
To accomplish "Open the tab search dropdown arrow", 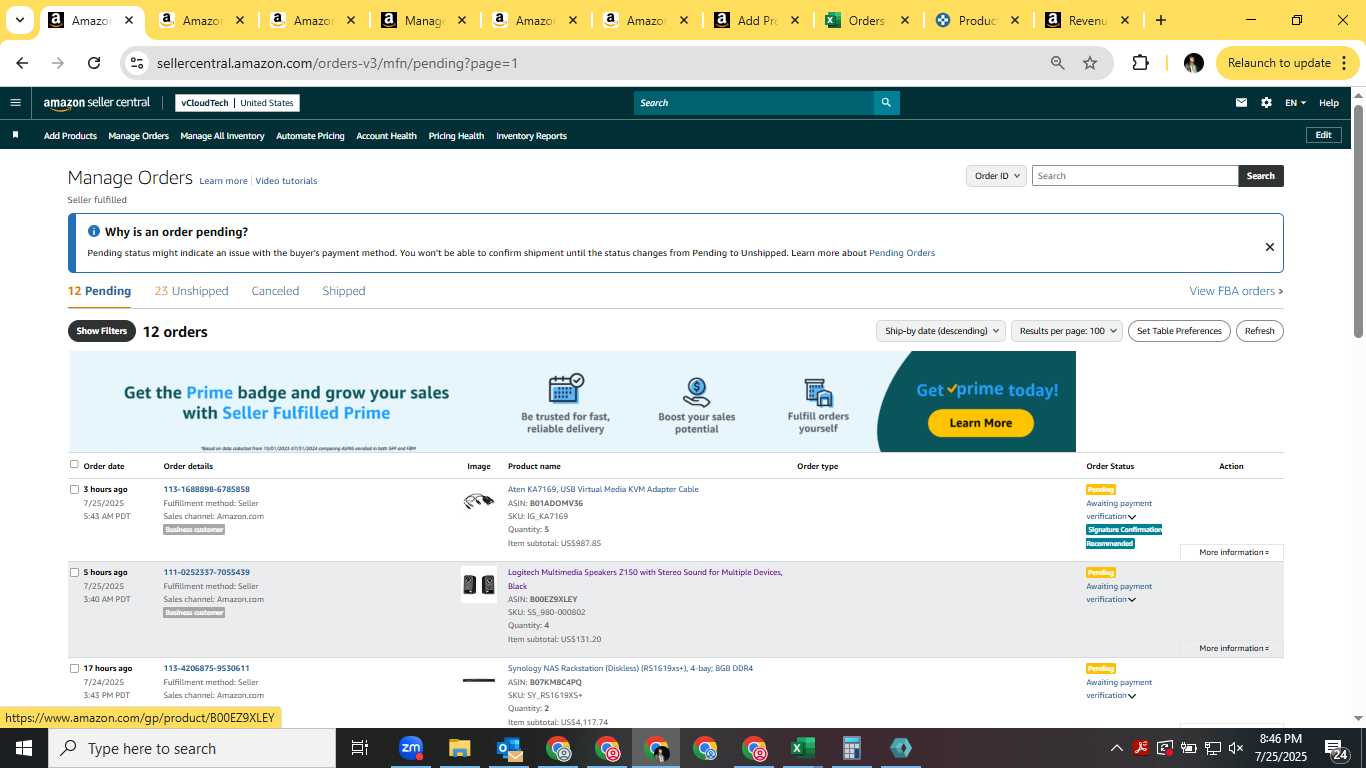I will point(19,20).
